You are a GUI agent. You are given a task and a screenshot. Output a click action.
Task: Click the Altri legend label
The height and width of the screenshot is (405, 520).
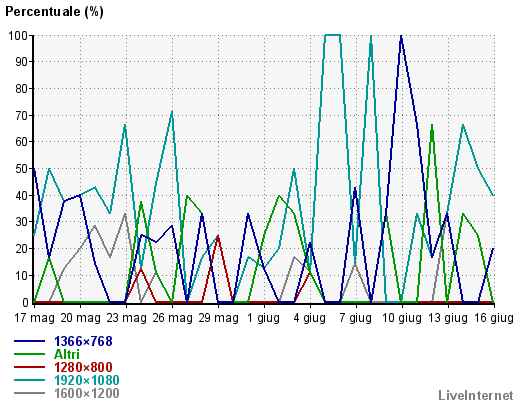(x=67, y=354)
